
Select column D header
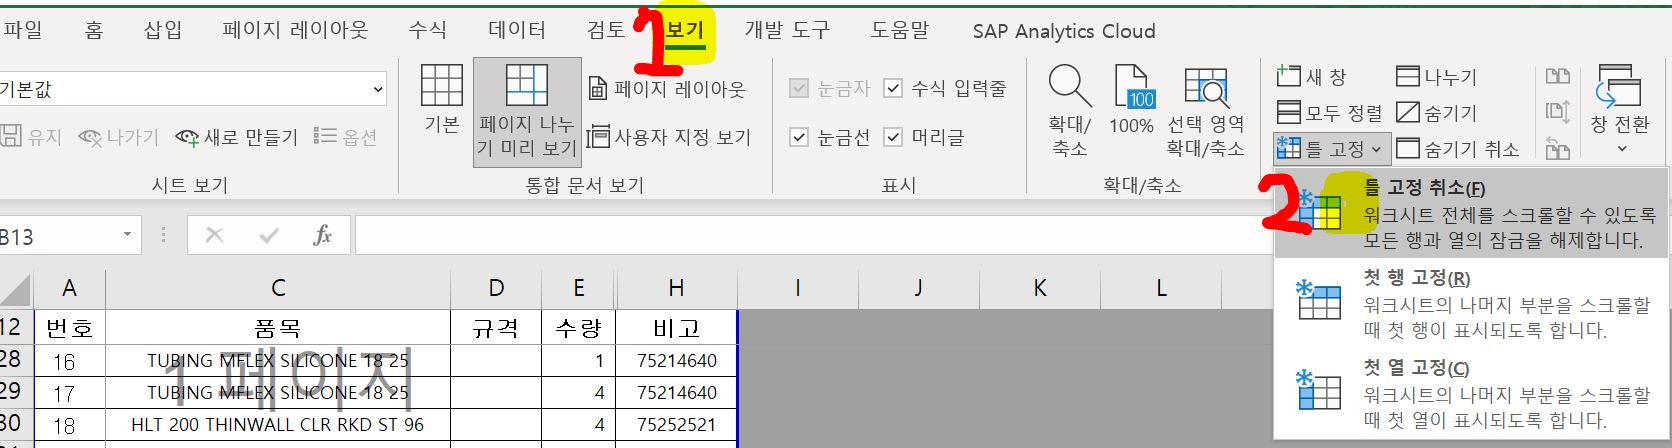click(x=496, y=288)
